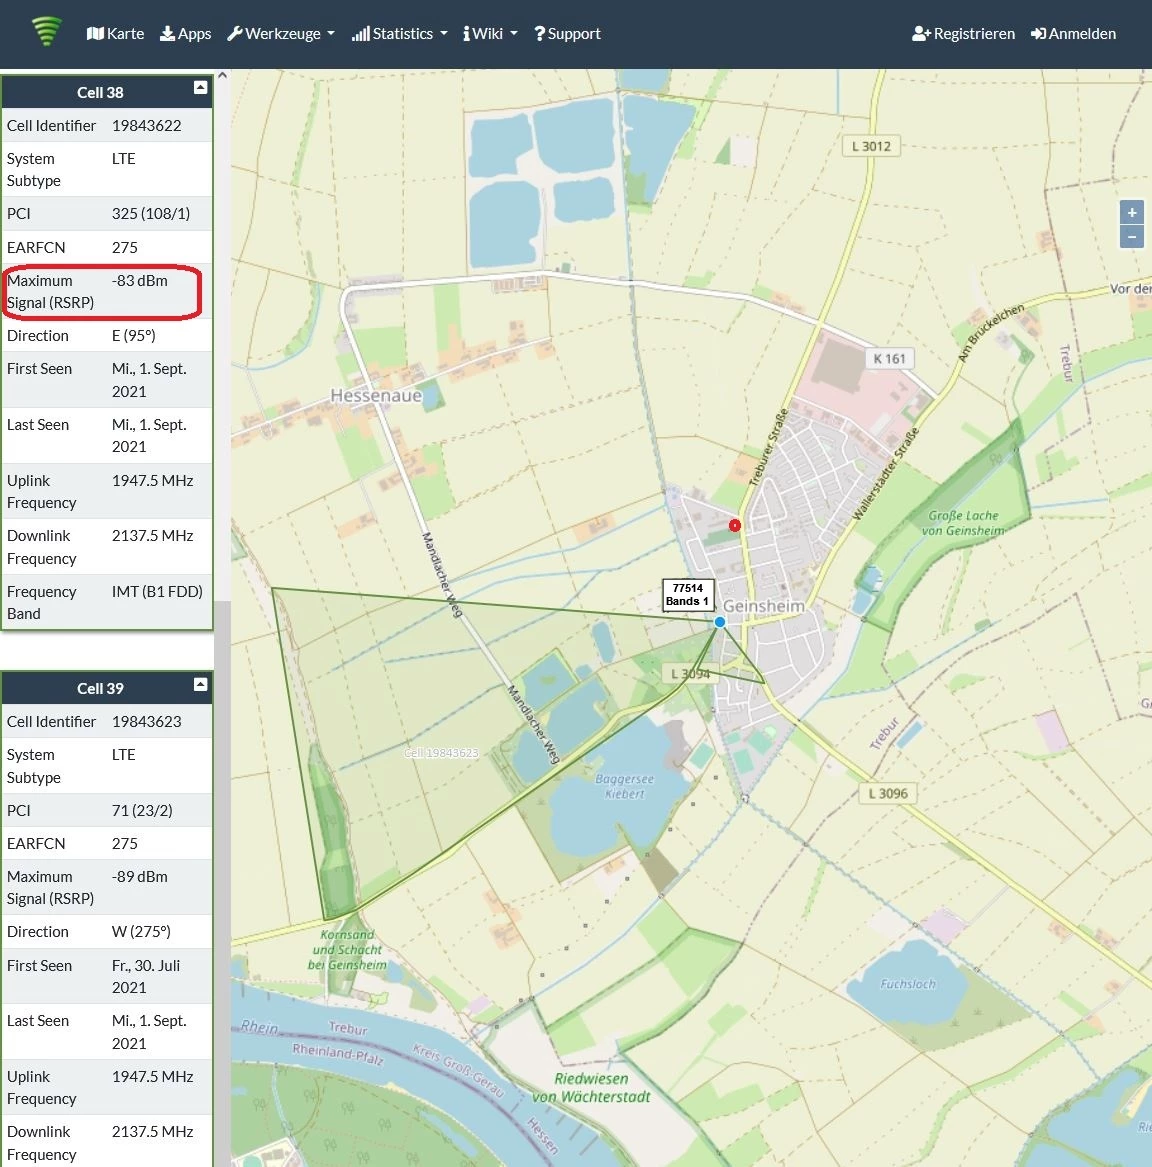Click Anmelden to log in
Screen dimensions: 1152x1167
click(x=1073, y=34)
